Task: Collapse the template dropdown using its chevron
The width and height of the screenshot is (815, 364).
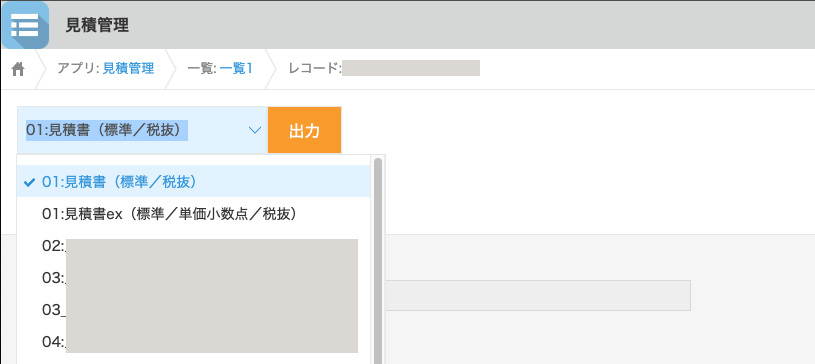Action: [255, 130]
